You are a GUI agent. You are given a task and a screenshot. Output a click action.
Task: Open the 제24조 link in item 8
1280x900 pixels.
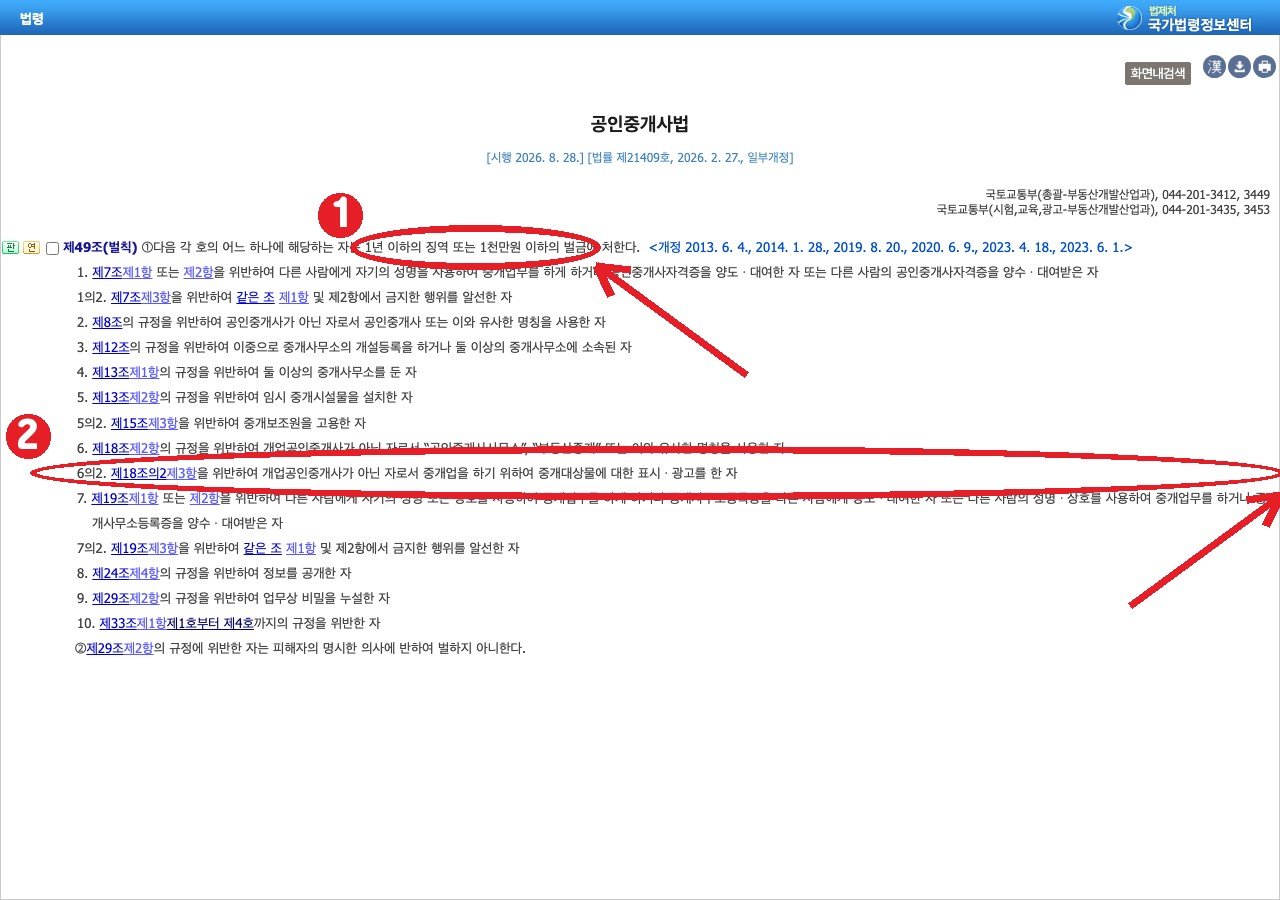click(111, 573)
